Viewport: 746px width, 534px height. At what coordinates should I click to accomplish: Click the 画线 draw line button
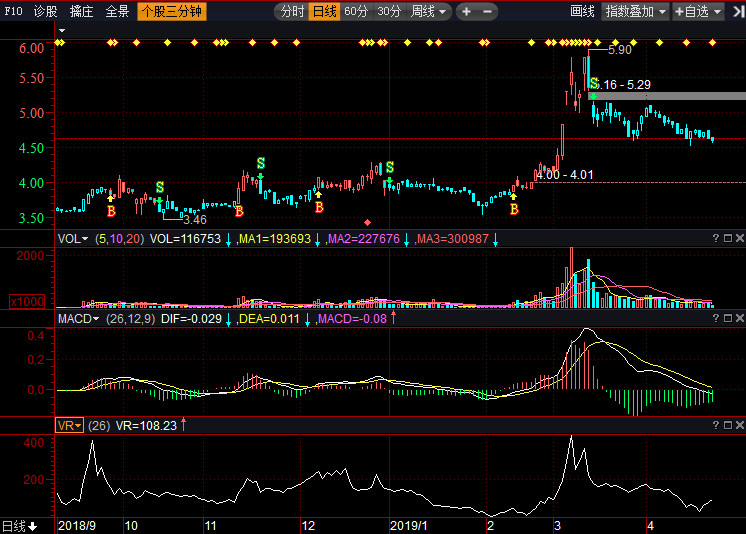coord(582,12)
